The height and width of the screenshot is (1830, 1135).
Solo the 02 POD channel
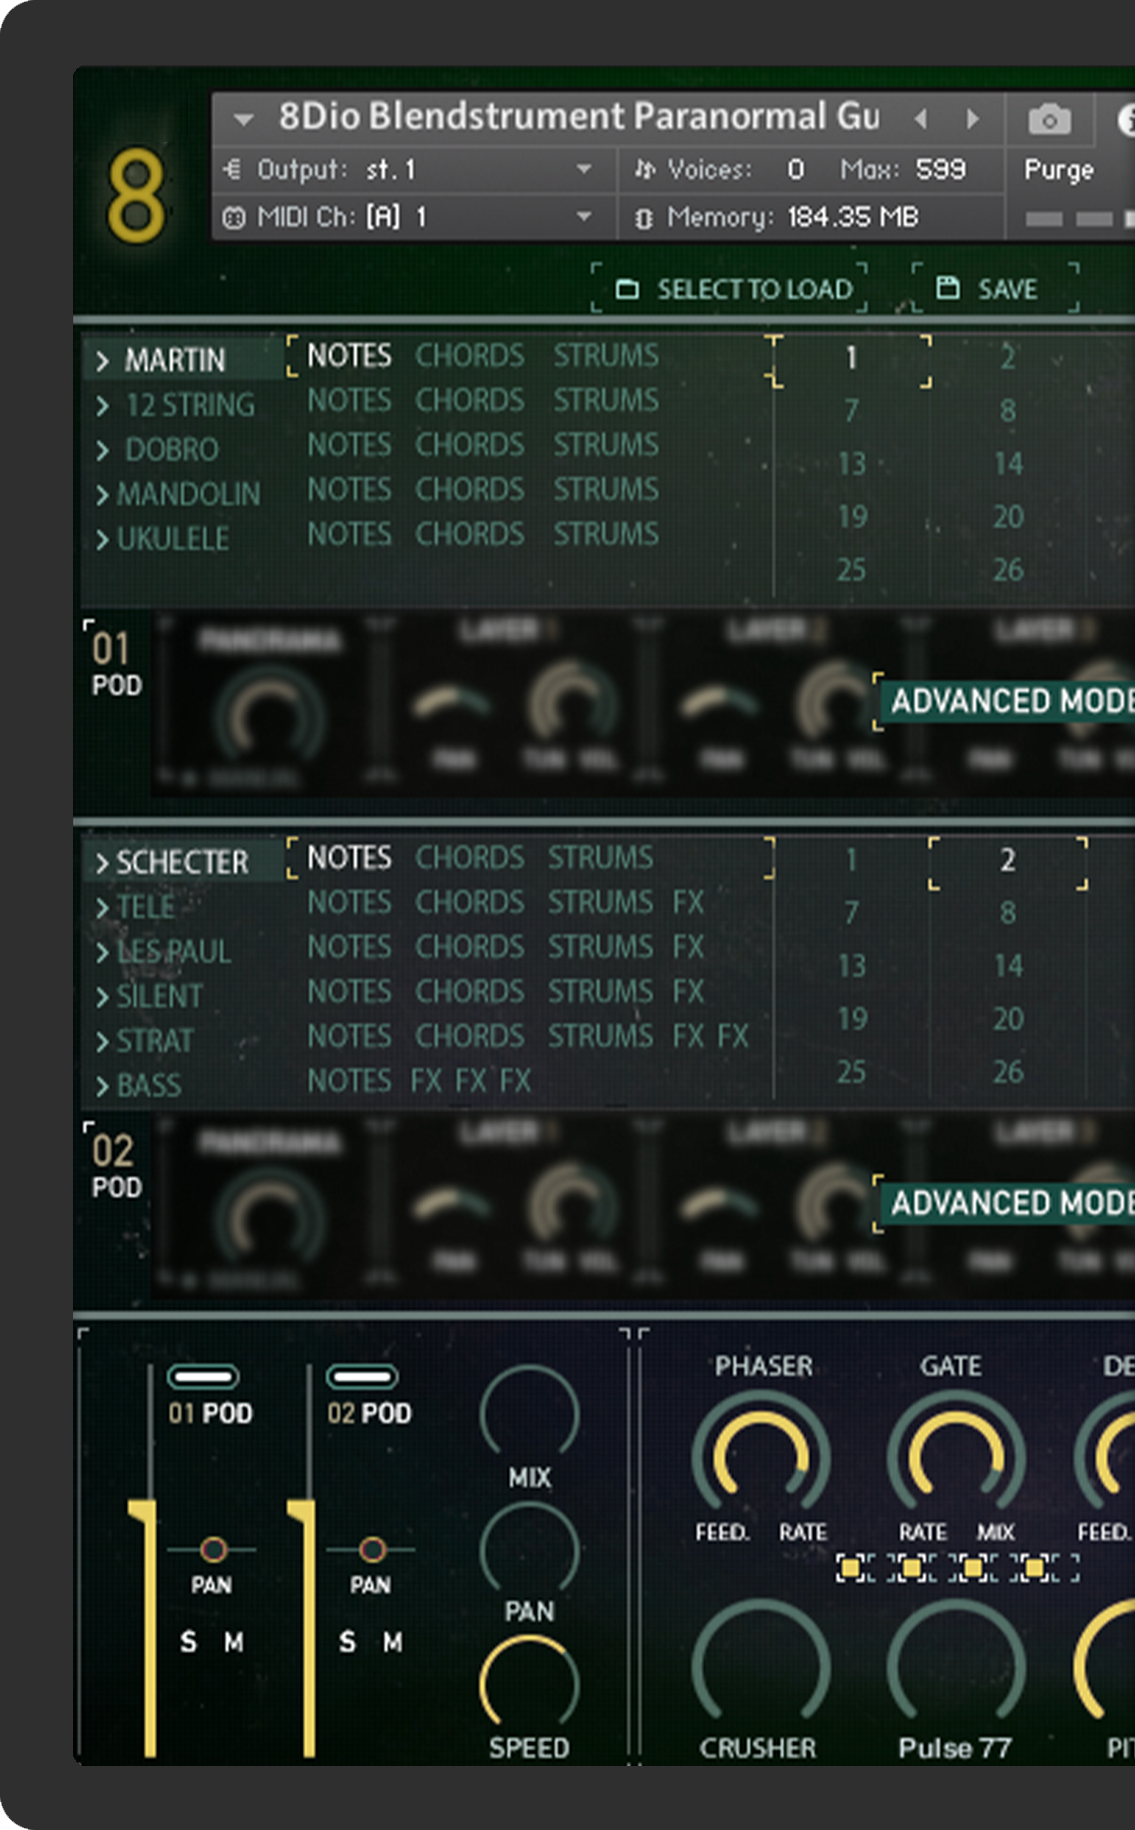347,1641
